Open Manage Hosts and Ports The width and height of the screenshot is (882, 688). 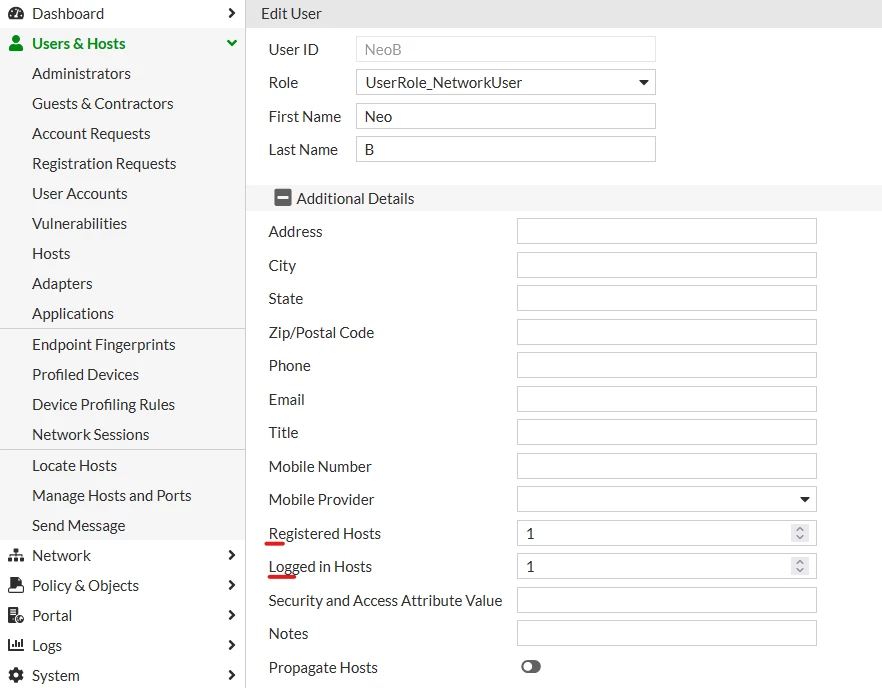pos(111,496)
